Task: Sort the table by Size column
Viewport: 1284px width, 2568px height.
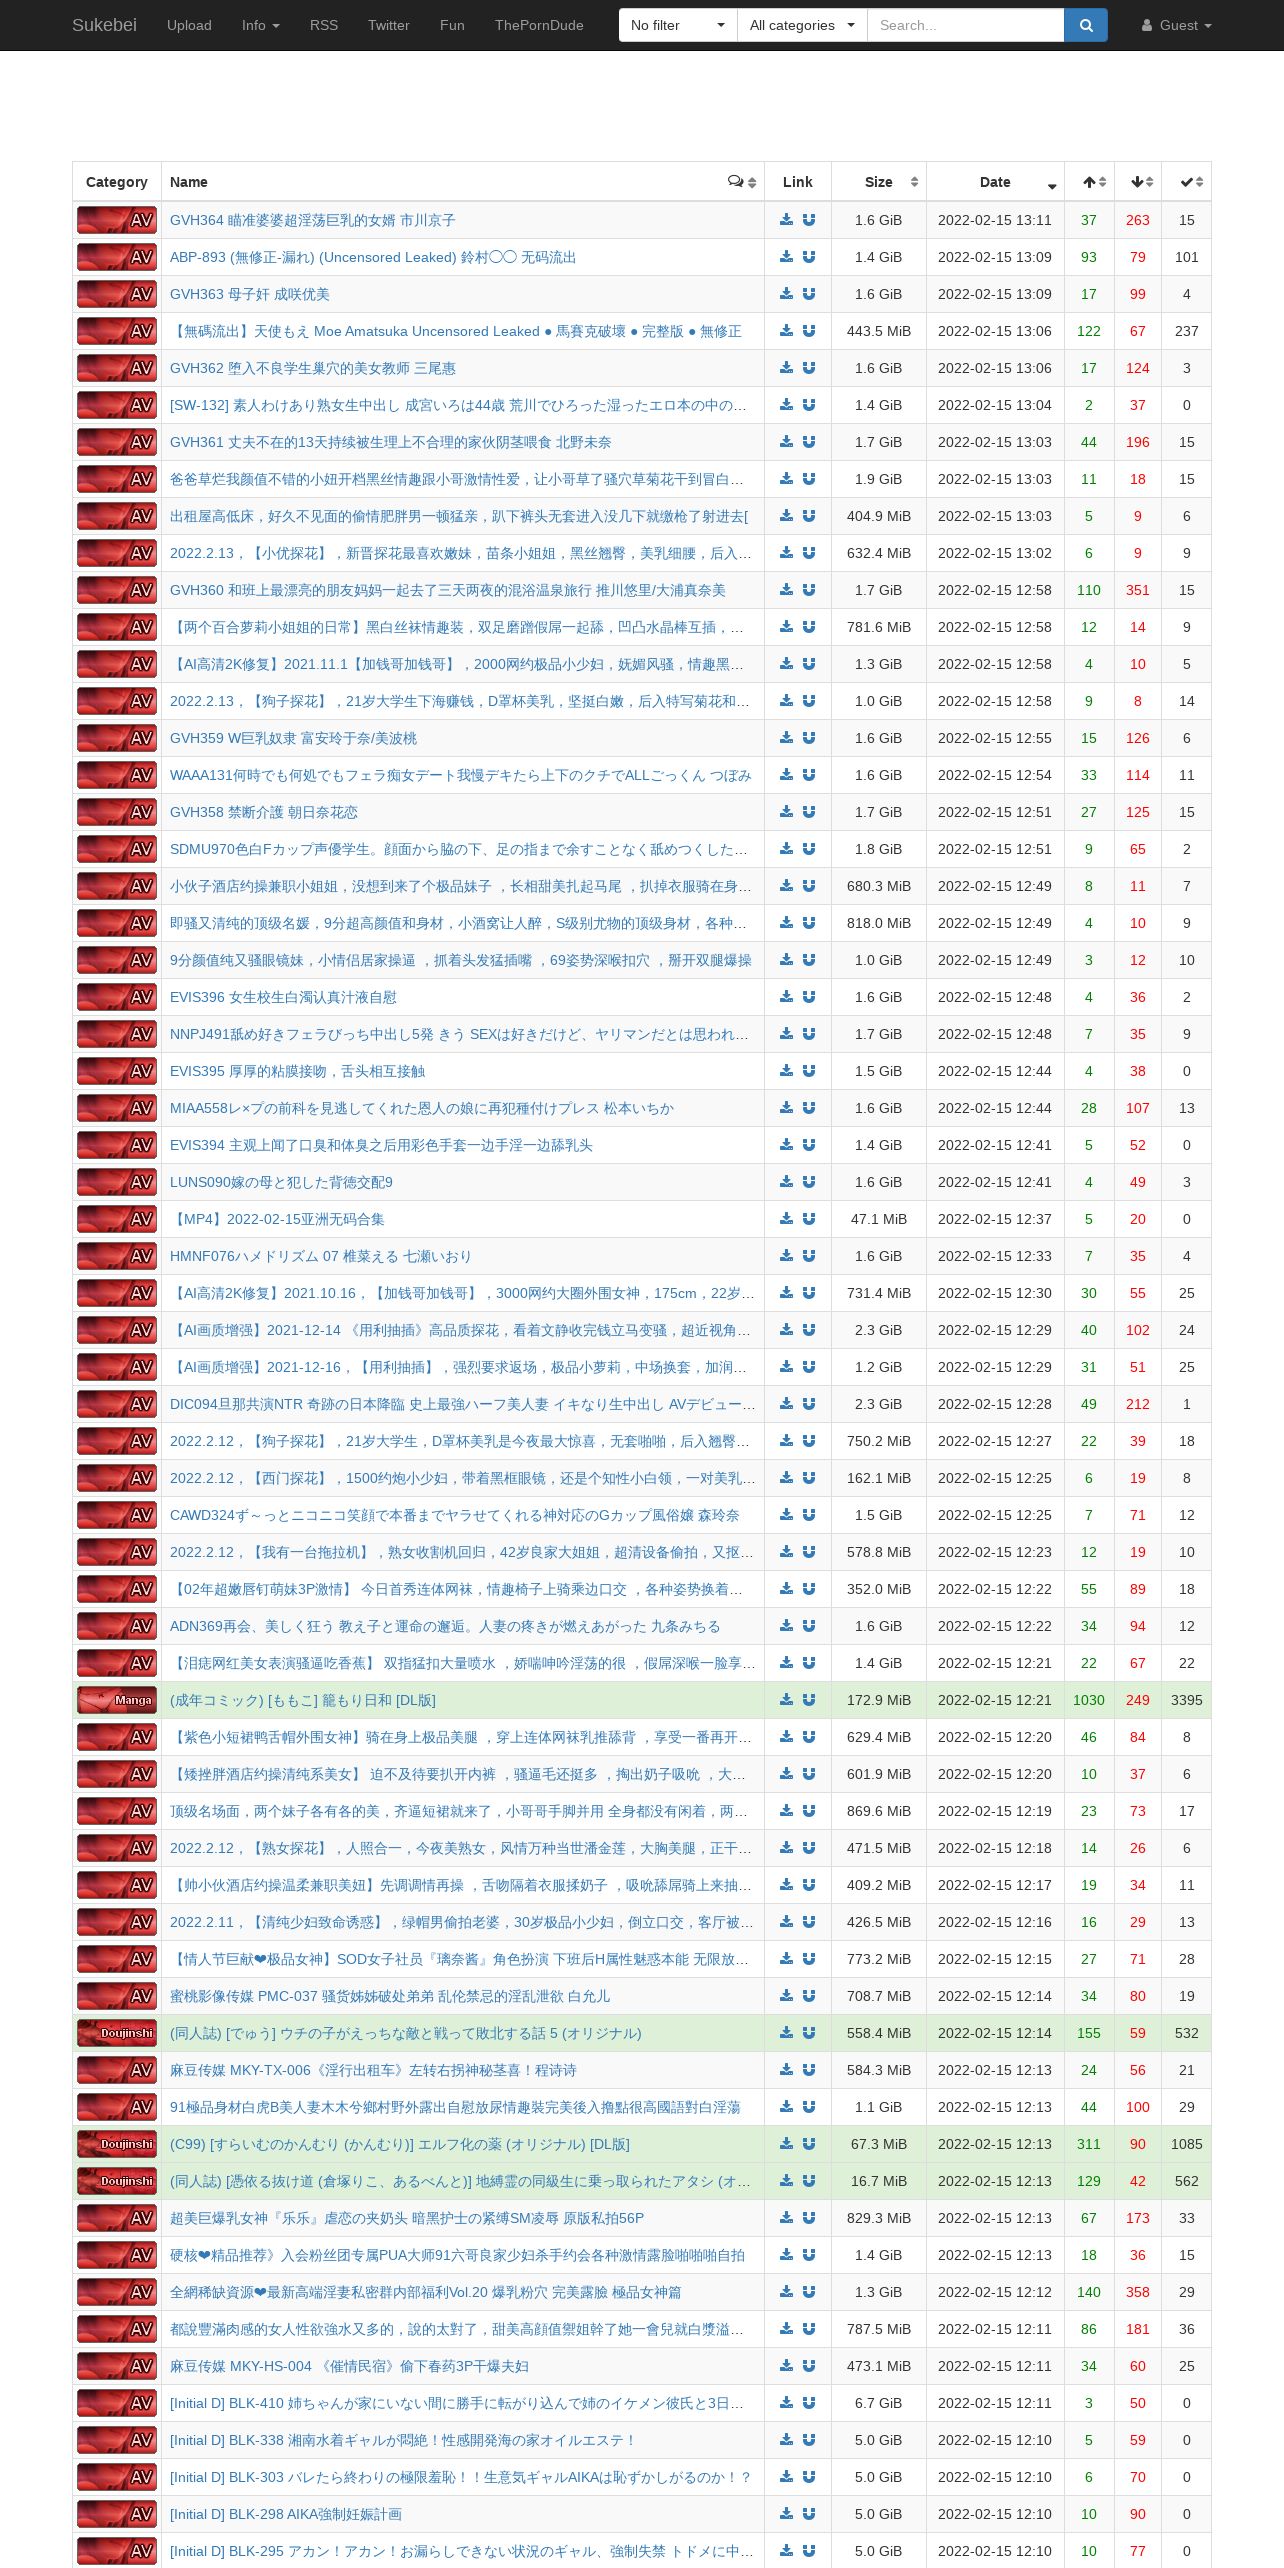Action: [879, 182]
